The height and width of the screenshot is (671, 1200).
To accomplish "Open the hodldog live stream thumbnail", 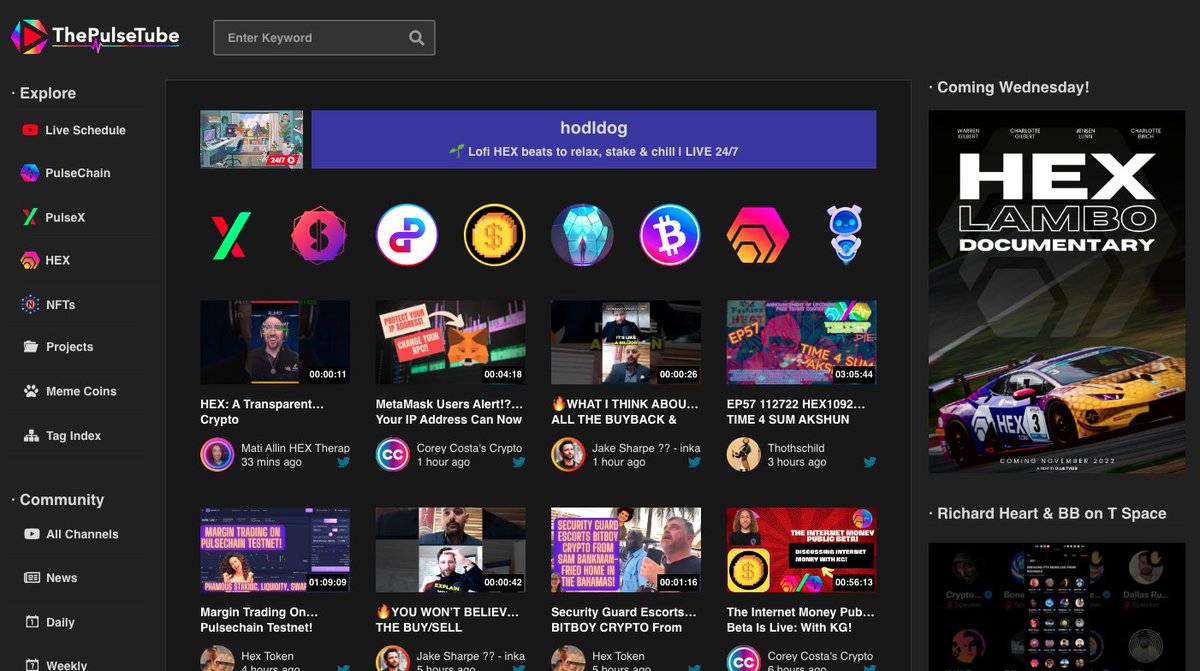I will click(252, 139).
